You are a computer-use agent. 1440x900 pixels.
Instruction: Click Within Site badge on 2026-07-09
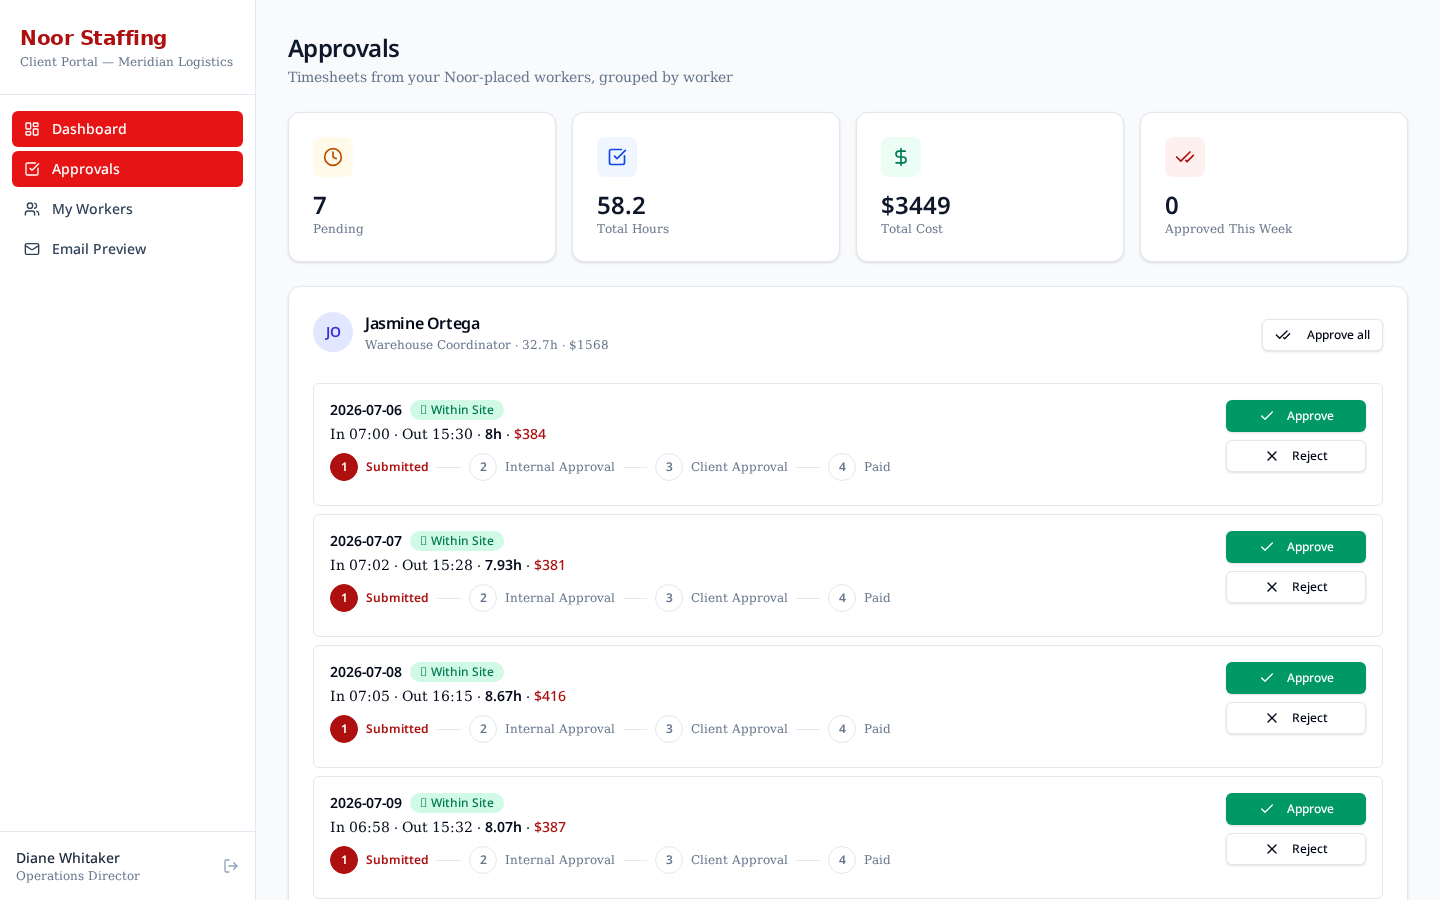(x=457, y=803)
